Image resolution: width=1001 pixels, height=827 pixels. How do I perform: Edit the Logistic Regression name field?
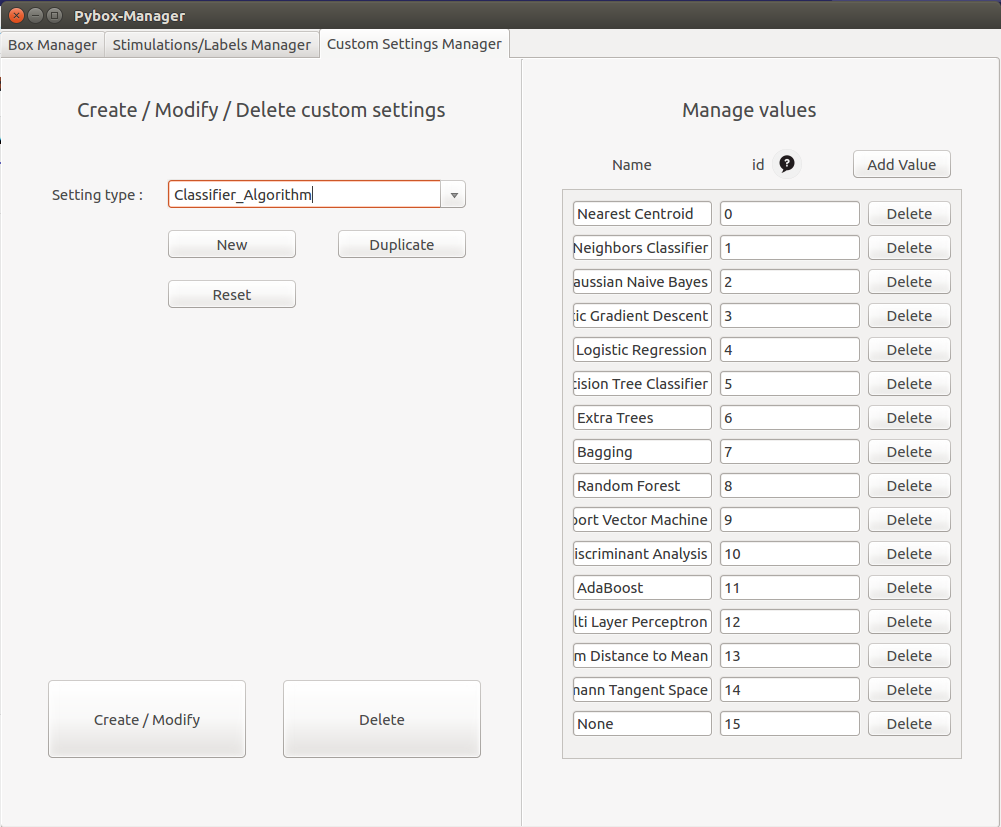point(642,350)
